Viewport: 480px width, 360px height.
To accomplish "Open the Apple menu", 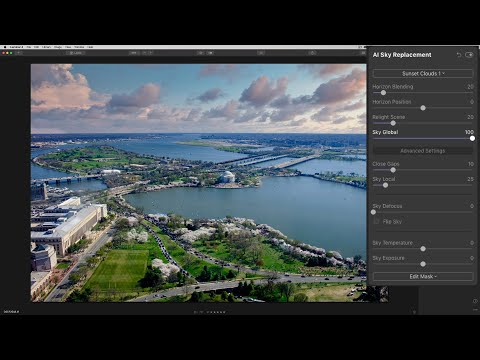I will pos(5,47).
